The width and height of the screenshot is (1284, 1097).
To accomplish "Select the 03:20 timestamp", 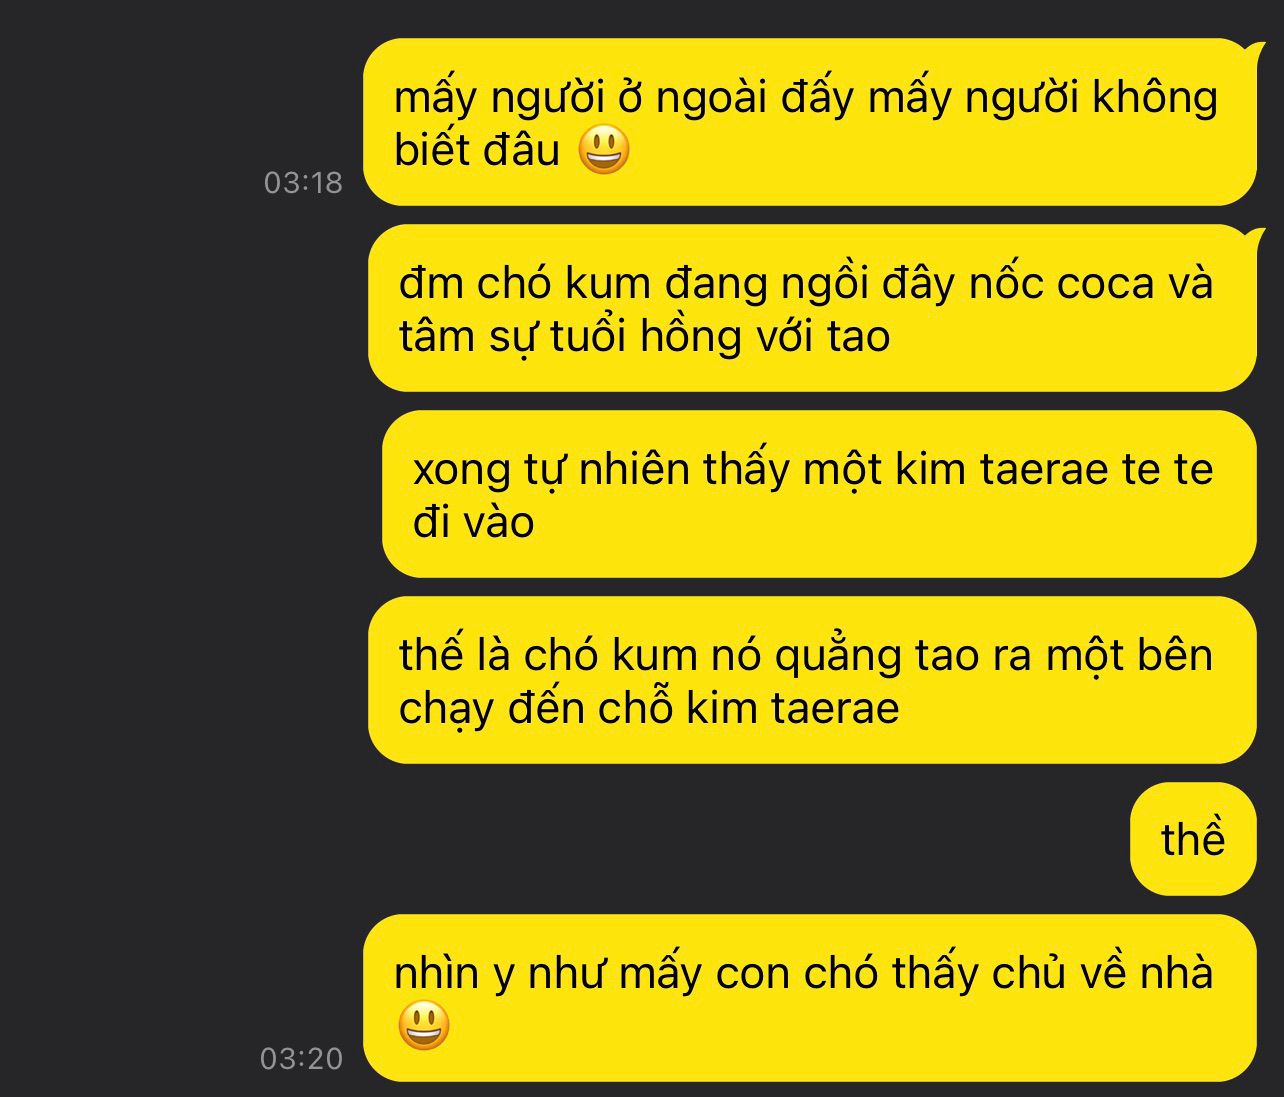I will (301, 1058).
